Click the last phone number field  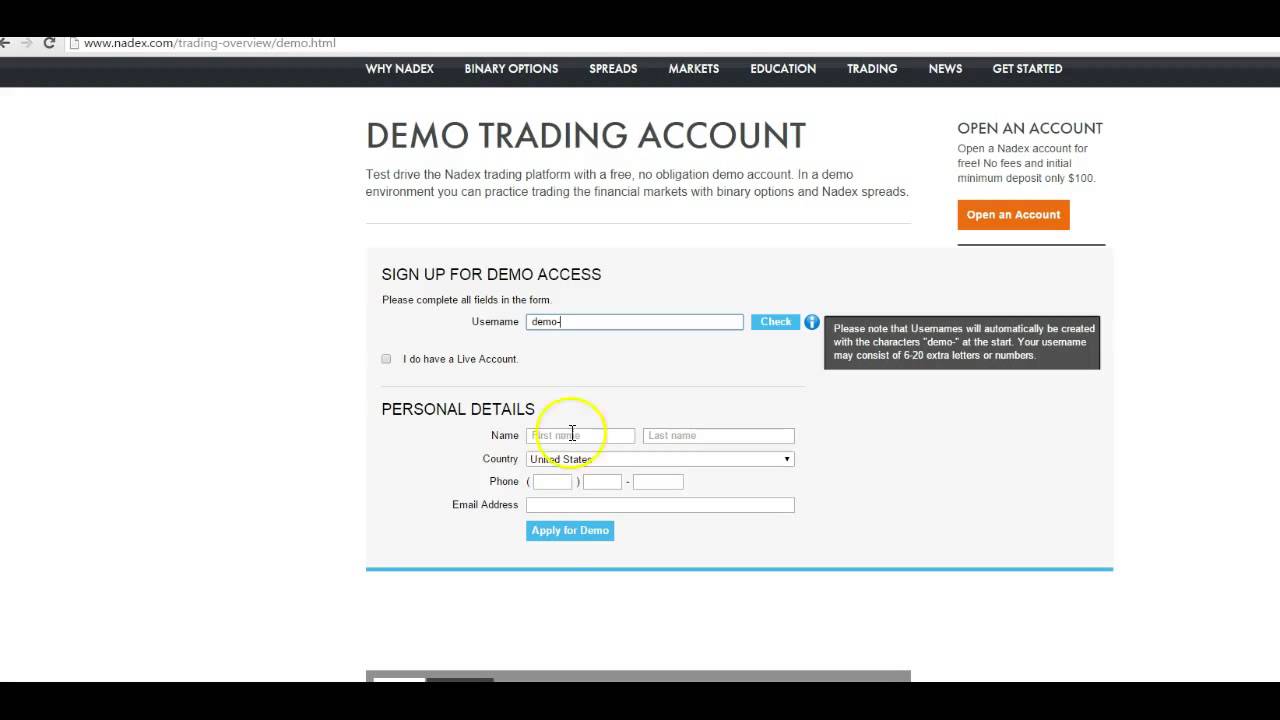[658, 482]
